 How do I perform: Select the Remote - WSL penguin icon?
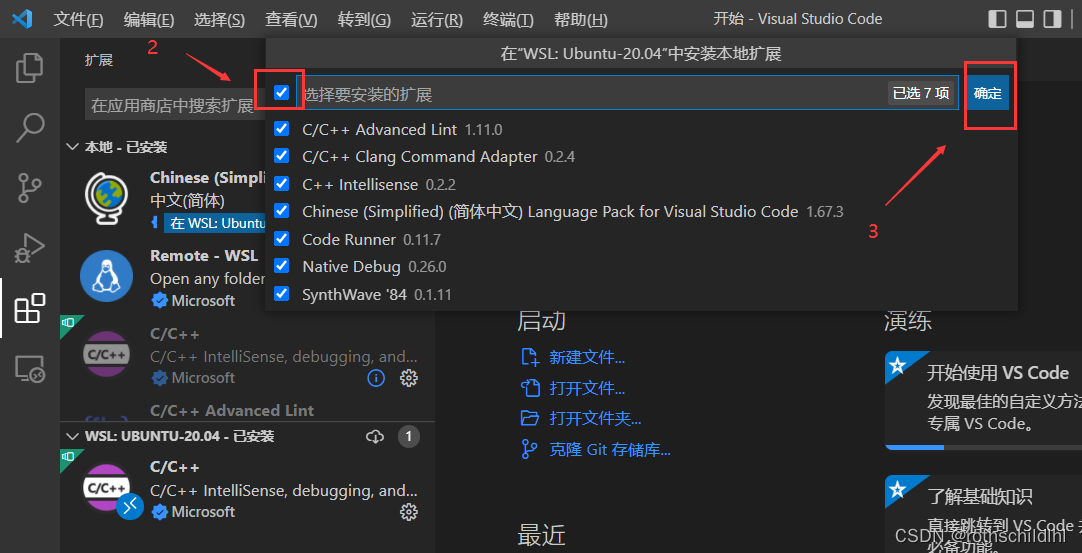pos(106,276)
